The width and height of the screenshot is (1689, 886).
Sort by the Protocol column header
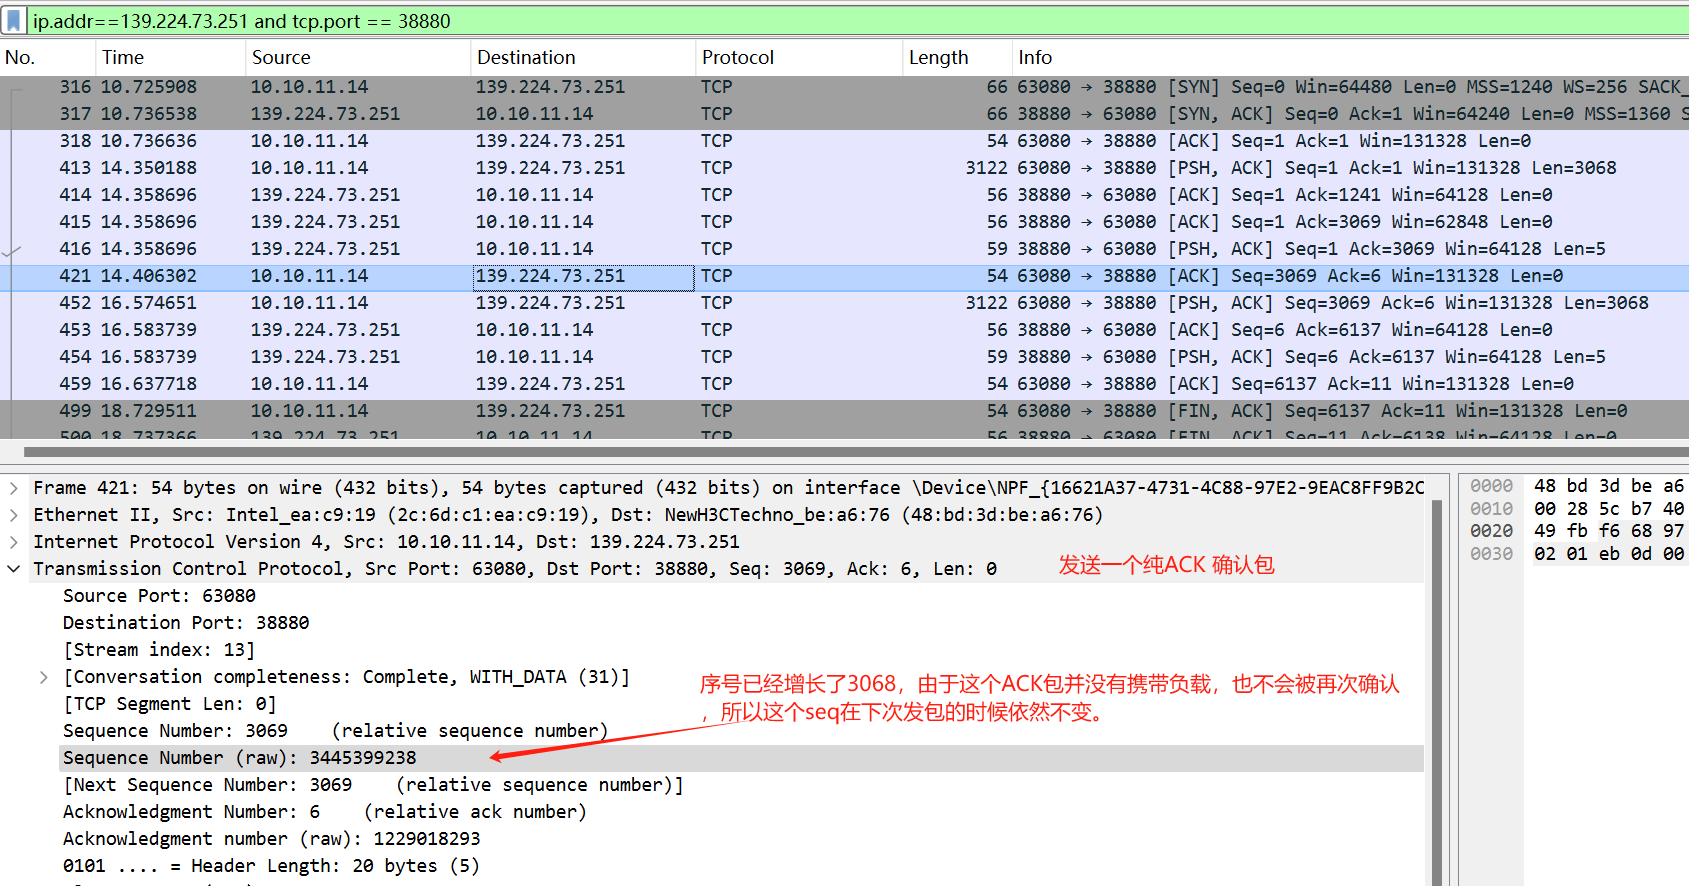click(798, 58)
